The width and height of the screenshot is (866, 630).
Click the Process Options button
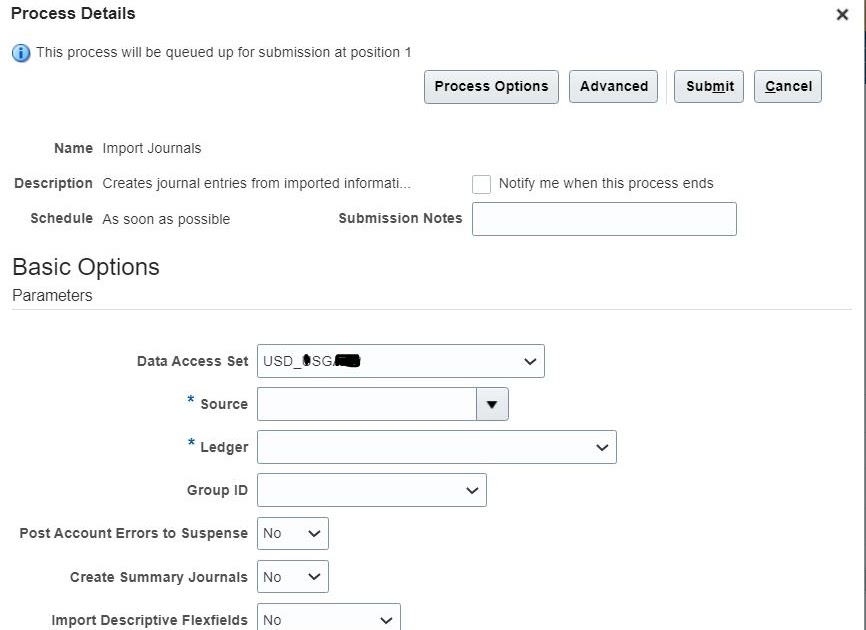[x=490, y=86]
